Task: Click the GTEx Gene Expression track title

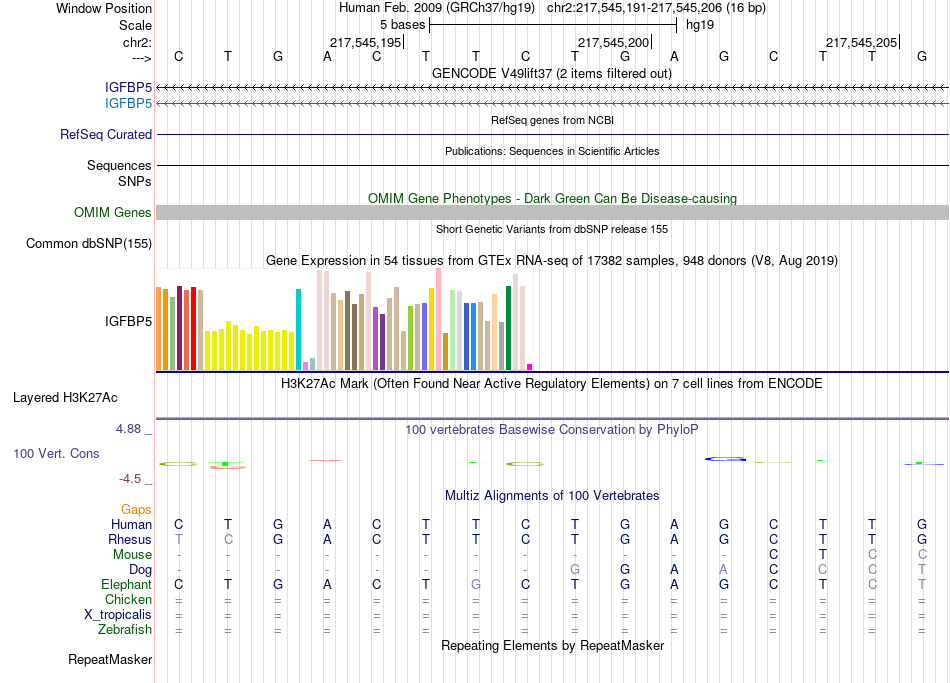Action: click(x=551, y=261)
